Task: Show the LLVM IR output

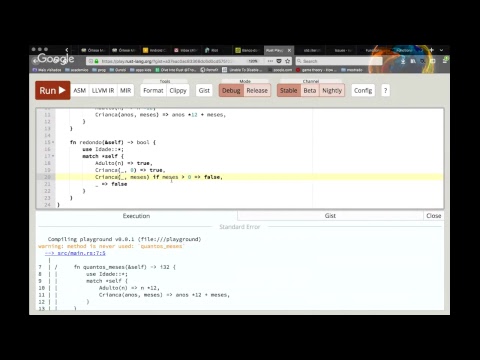Action: pyautogui.click(x=103, y=90)
